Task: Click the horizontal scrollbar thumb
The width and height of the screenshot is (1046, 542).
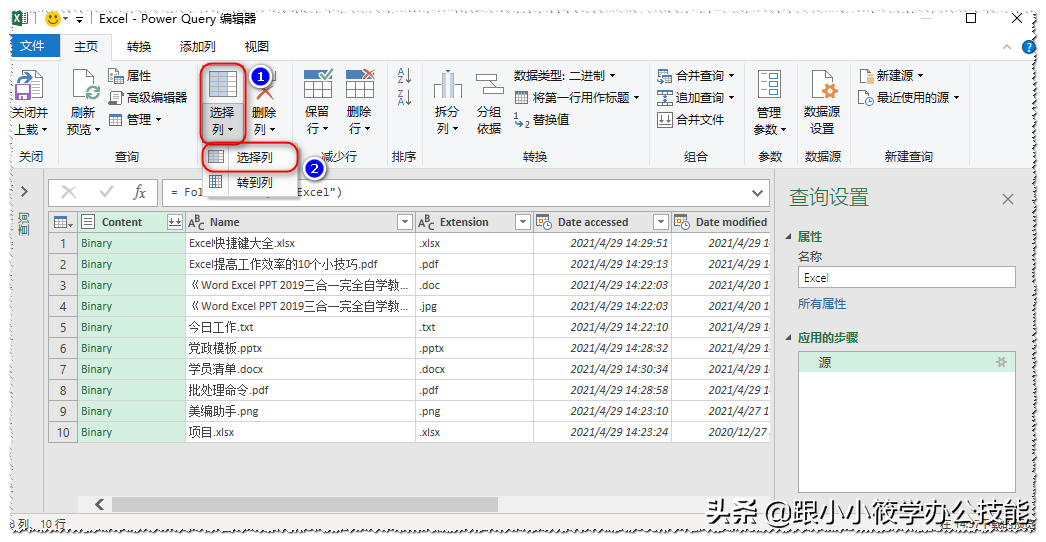Action: [304, 505]
